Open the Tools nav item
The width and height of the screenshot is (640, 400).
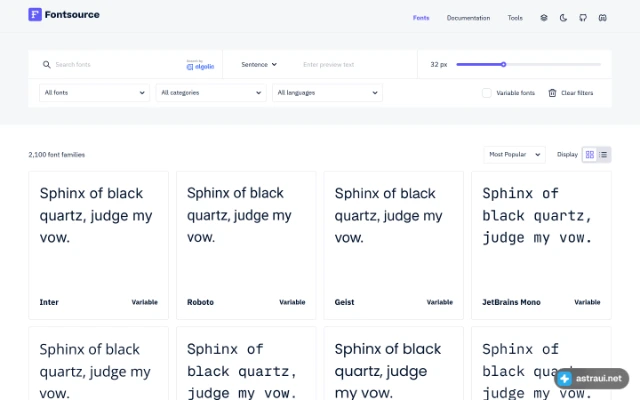515,18
